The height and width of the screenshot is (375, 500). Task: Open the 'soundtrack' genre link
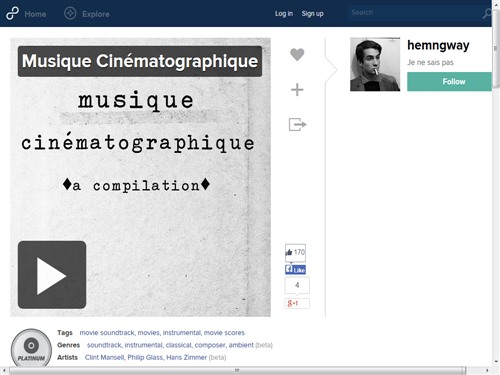[104, 345]
